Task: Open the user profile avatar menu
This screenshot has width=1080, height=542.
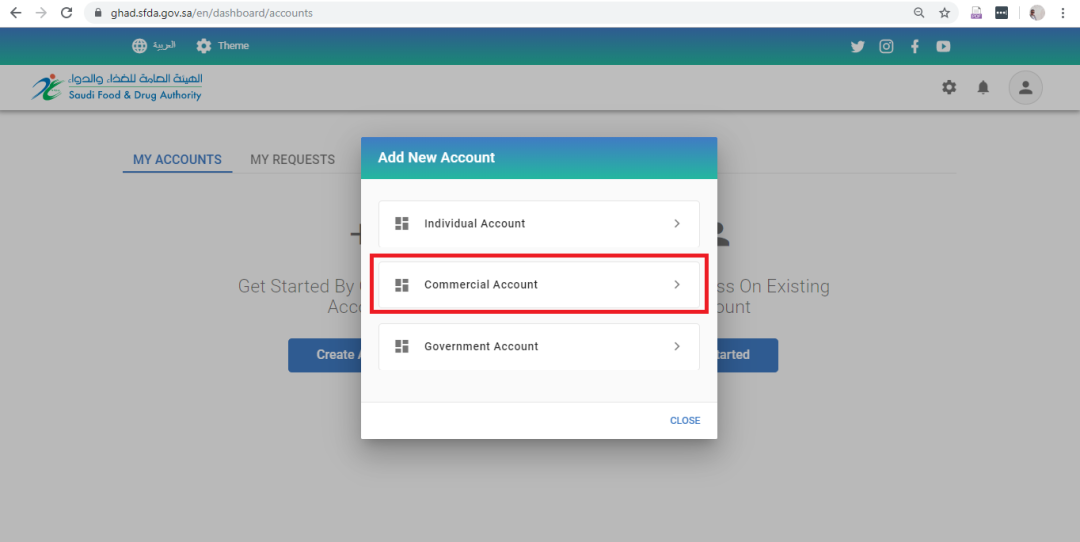Action: click(1026, 87)
